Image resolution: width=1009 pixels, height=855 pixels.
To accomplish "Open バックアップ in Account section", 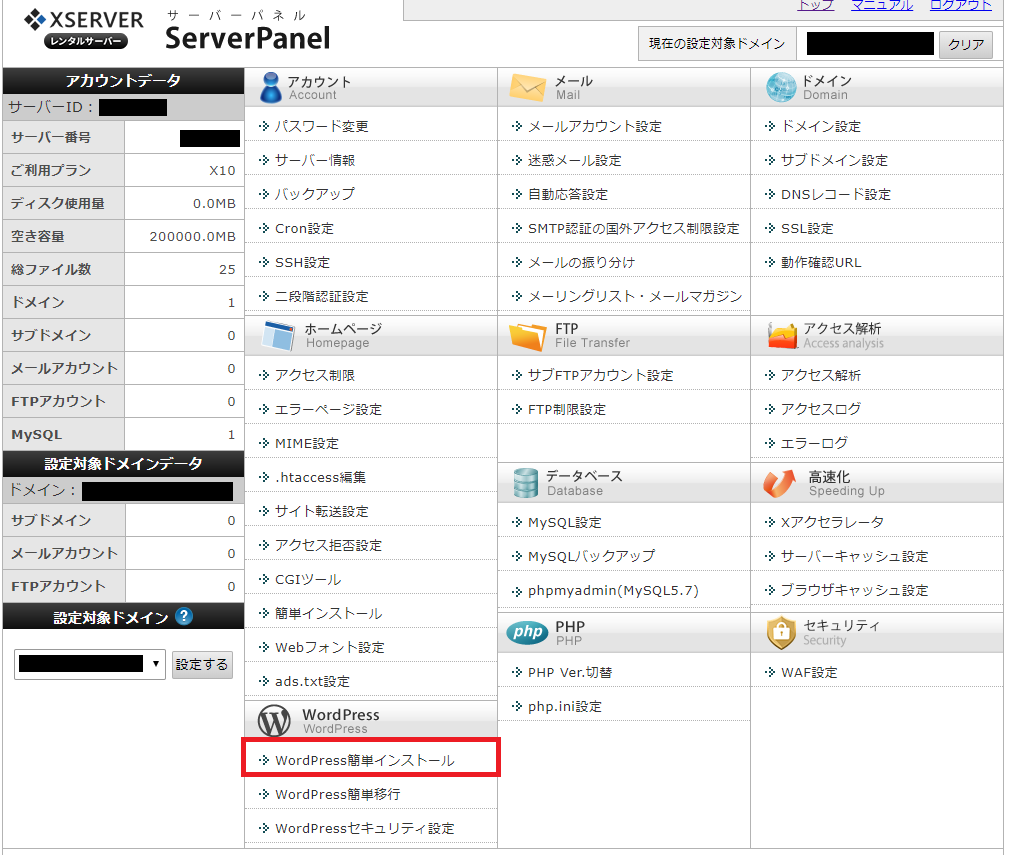I will click(315, 194).
